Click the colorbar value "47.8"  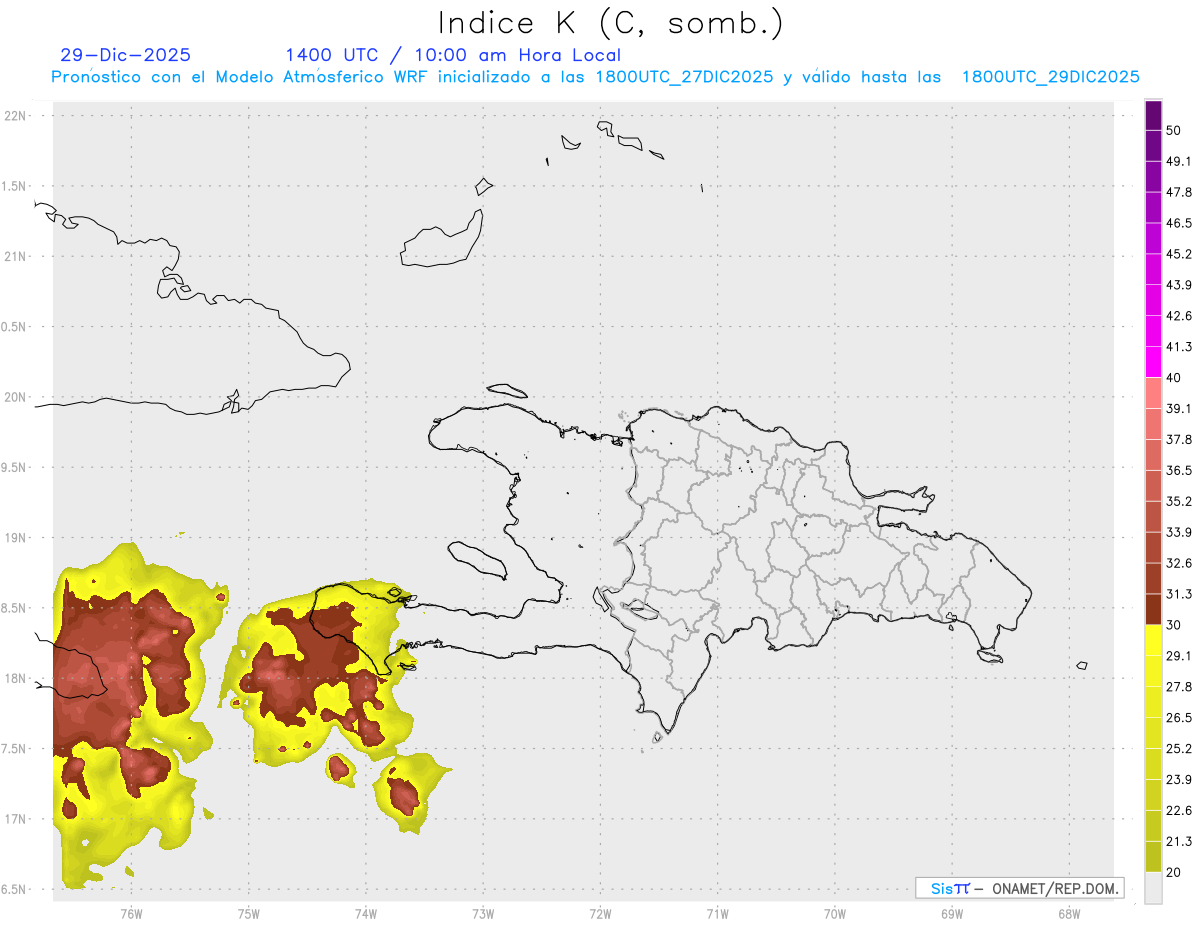point(1179,192)
